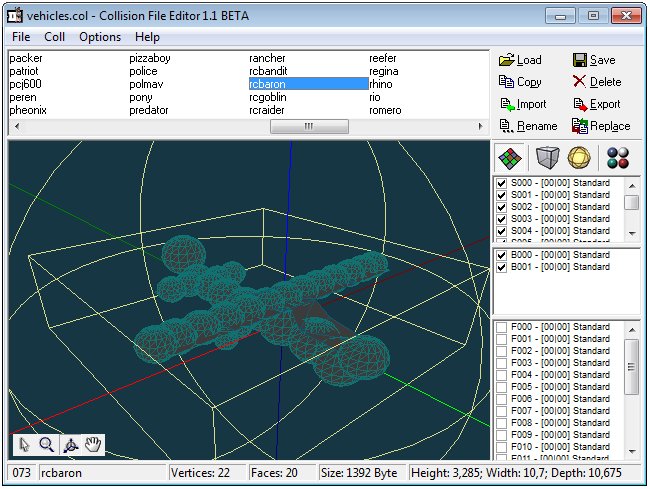The height and width of the screenshot is (489, 650).
Task: Uncheck box B000 checkbox
Action: (x=502, y=255)
